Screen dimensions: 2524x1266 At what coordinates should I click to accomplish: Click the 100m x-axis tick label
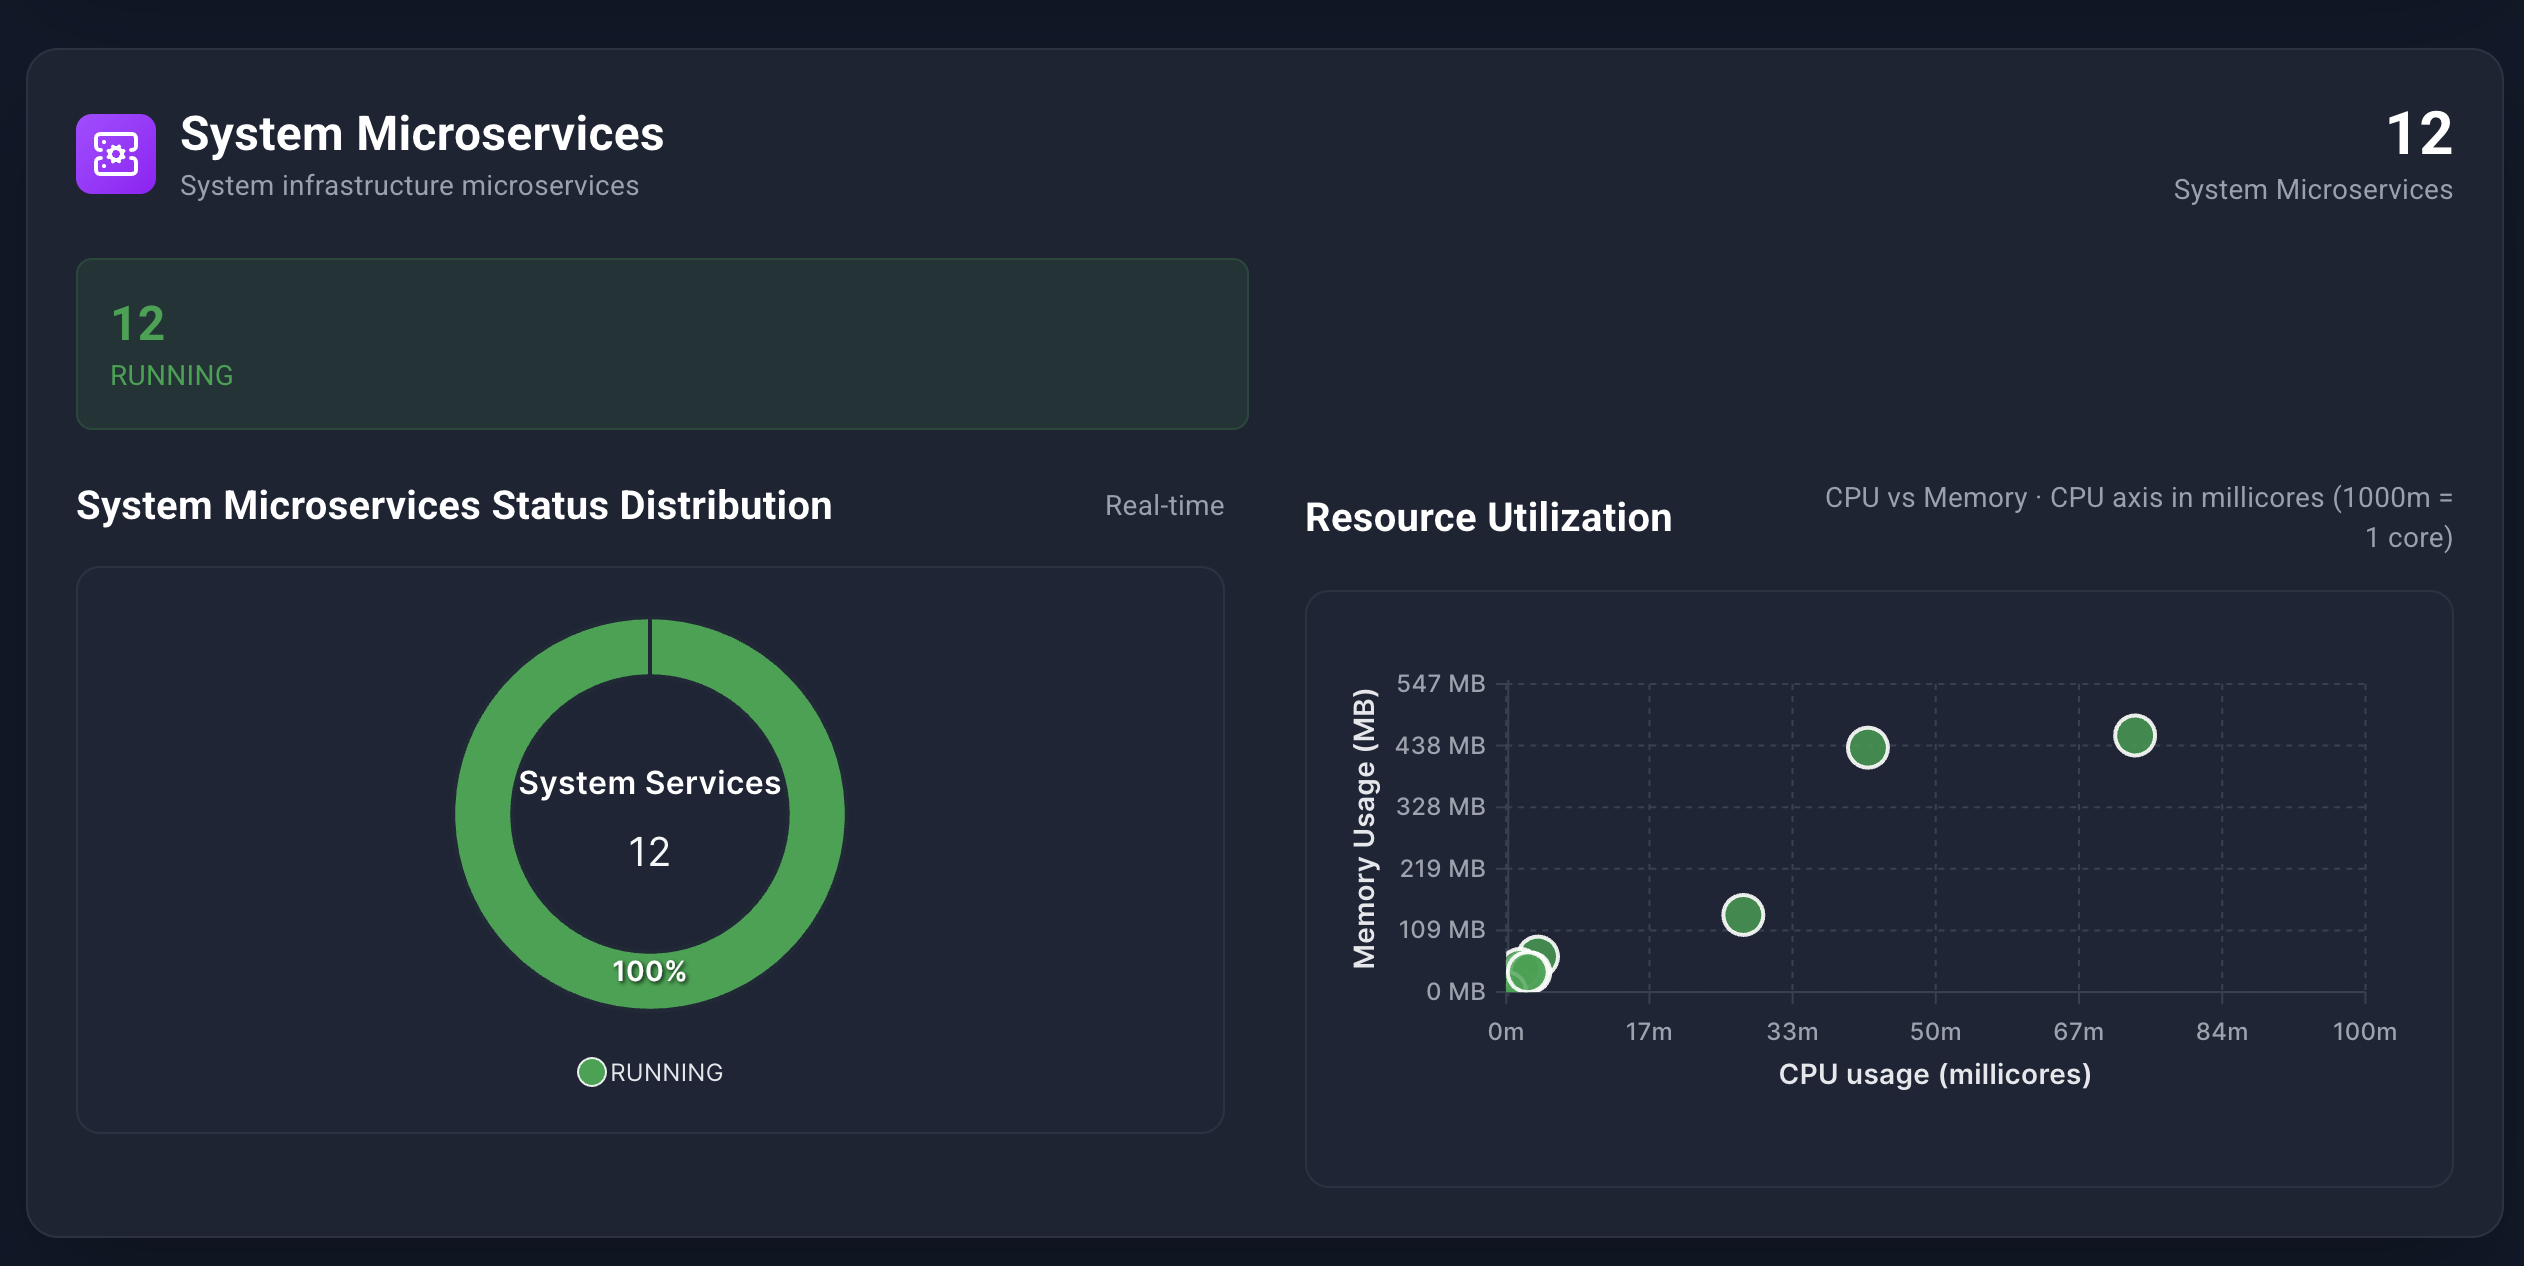click(x=2364, y=1031)
